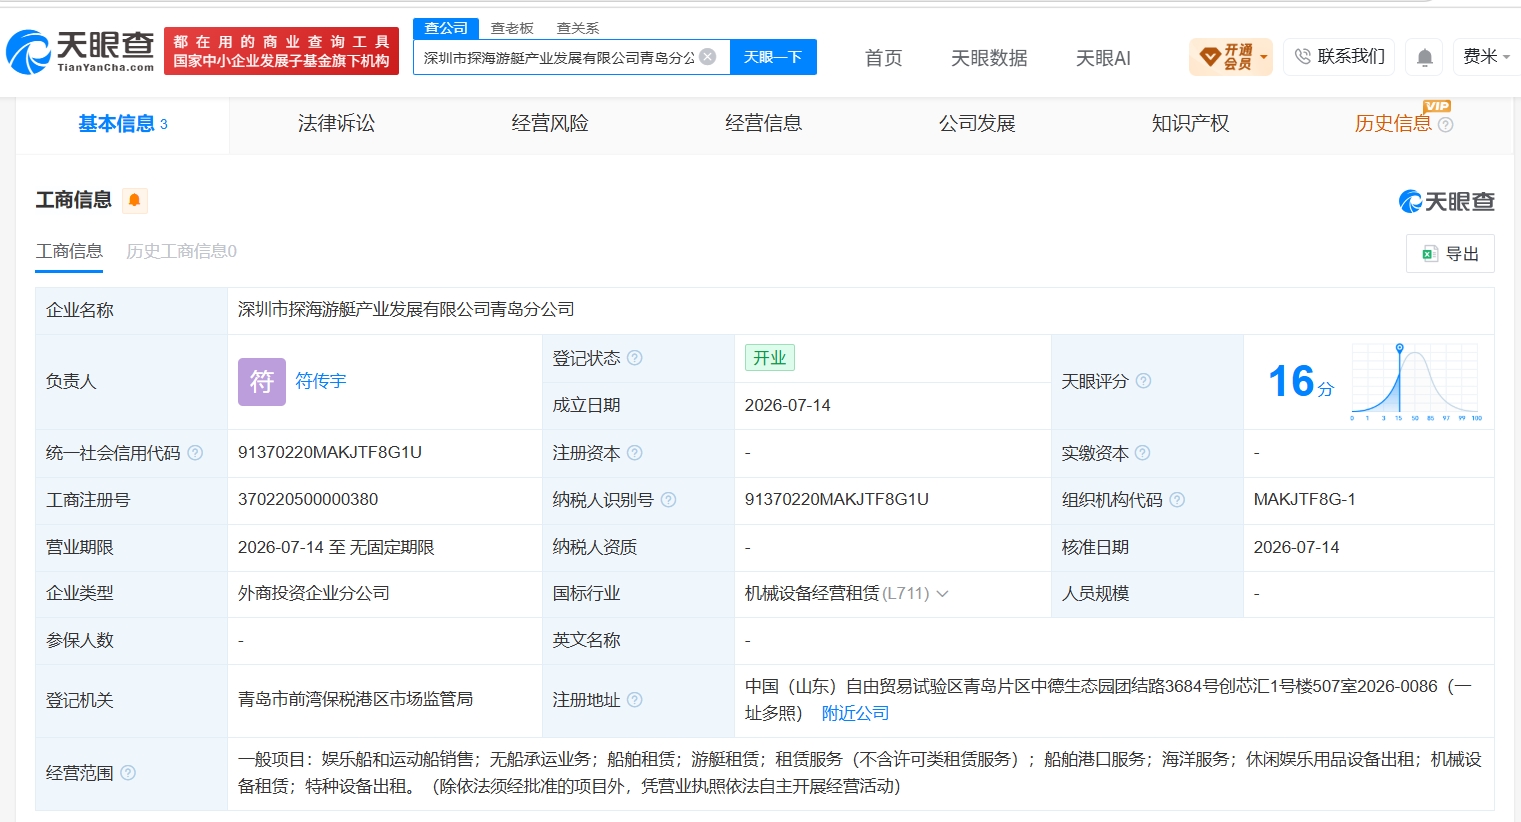Open the 开通会员 VIP dropdown
1521x822 pixels.
pyautogui.click(x=1231, y=57)
